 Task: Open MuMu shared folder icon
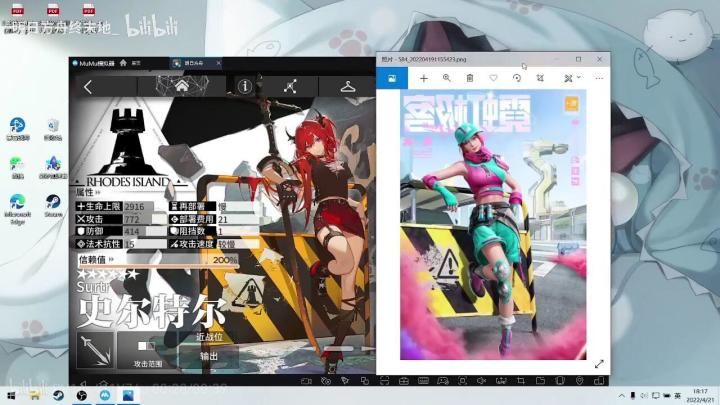[x=540, y=381]
